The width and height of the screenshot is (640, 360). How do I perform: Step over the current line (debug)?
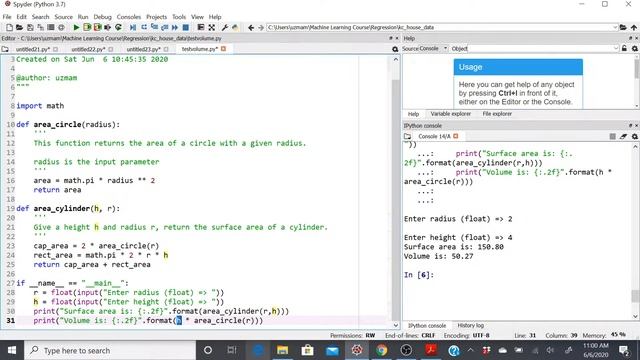pyautogui.click(x=144, y=27)
